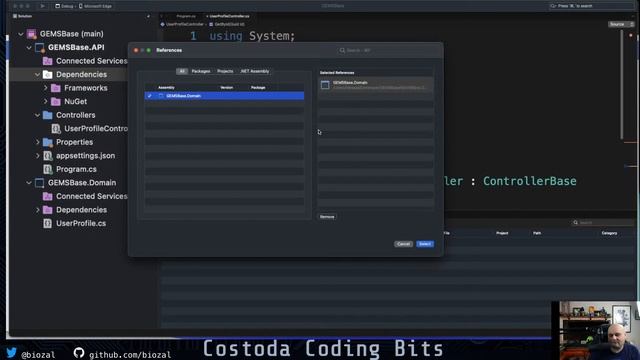This screenshot has height=360, width=640.
Task: Click the Run play button in toolbar
Action: point(42,6)
